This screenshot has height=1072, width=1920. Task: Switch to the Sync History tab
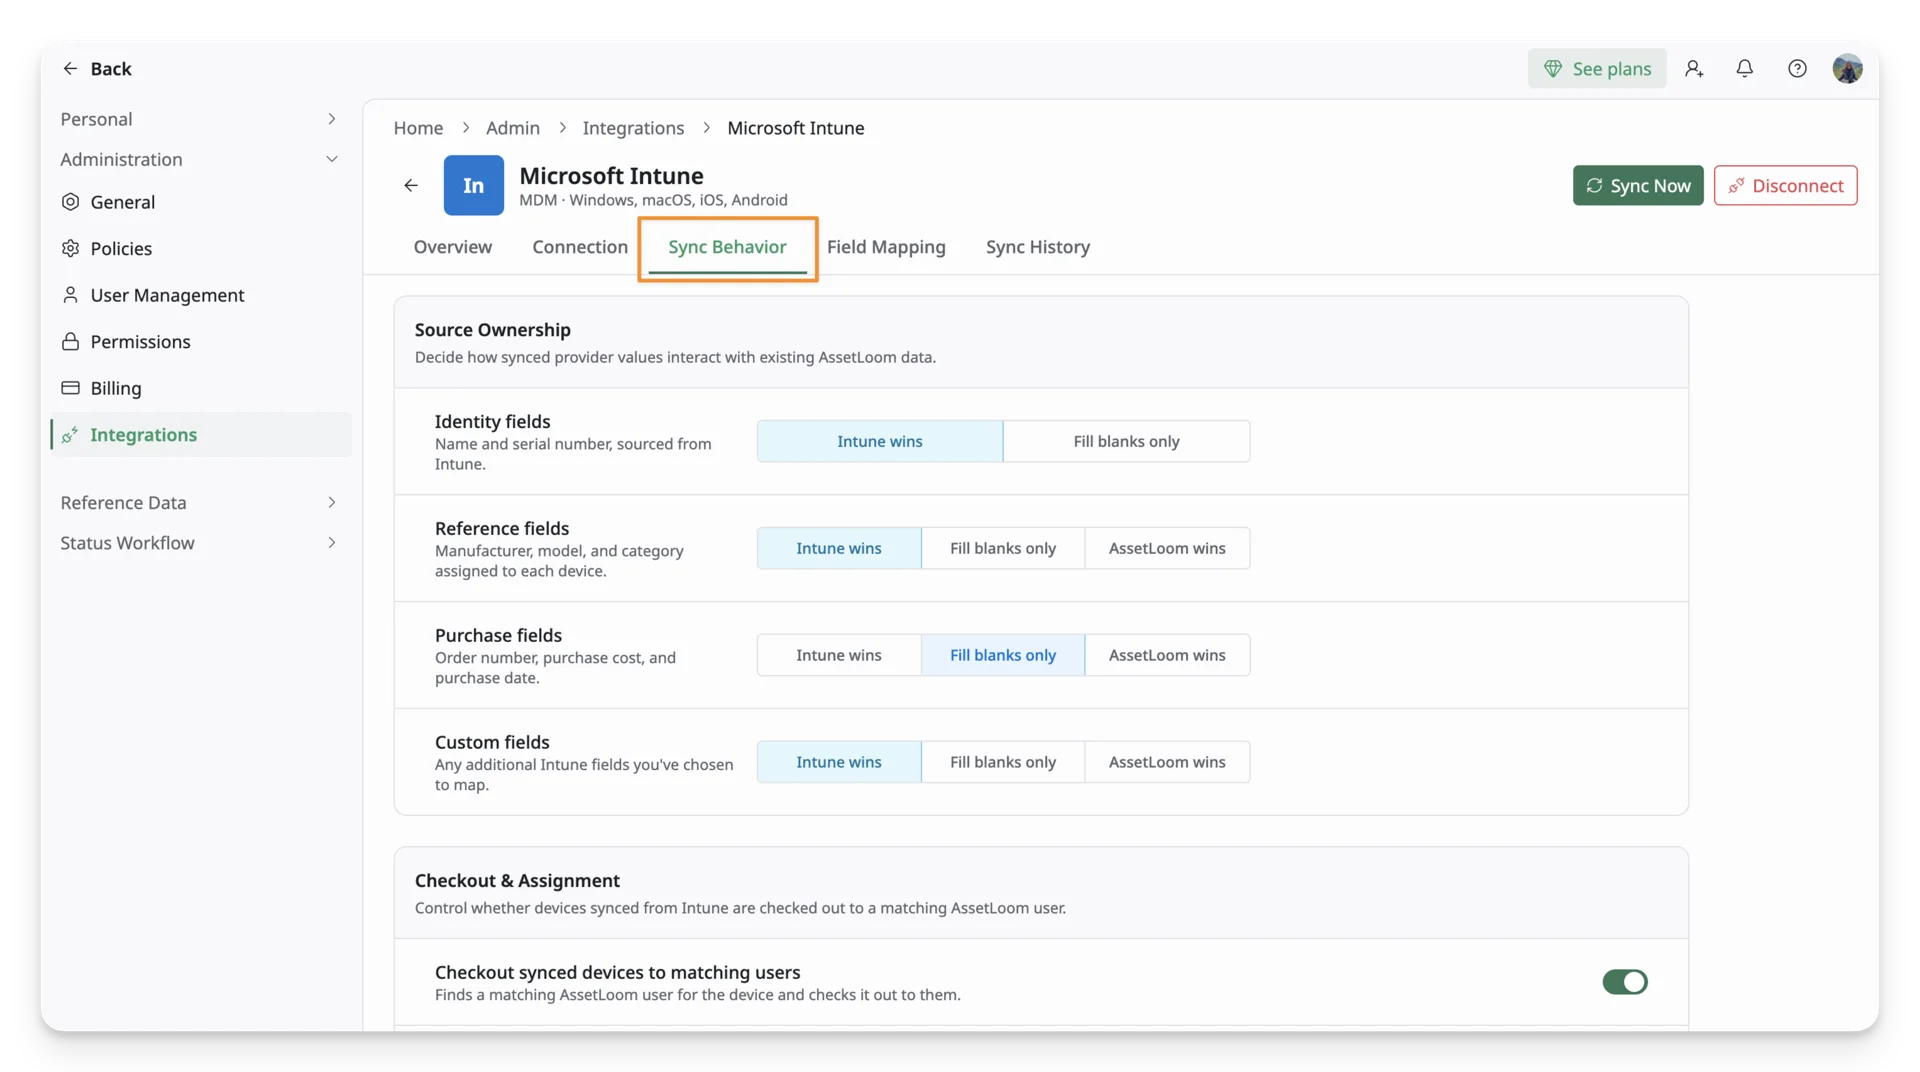click(x=1038, y=247)
